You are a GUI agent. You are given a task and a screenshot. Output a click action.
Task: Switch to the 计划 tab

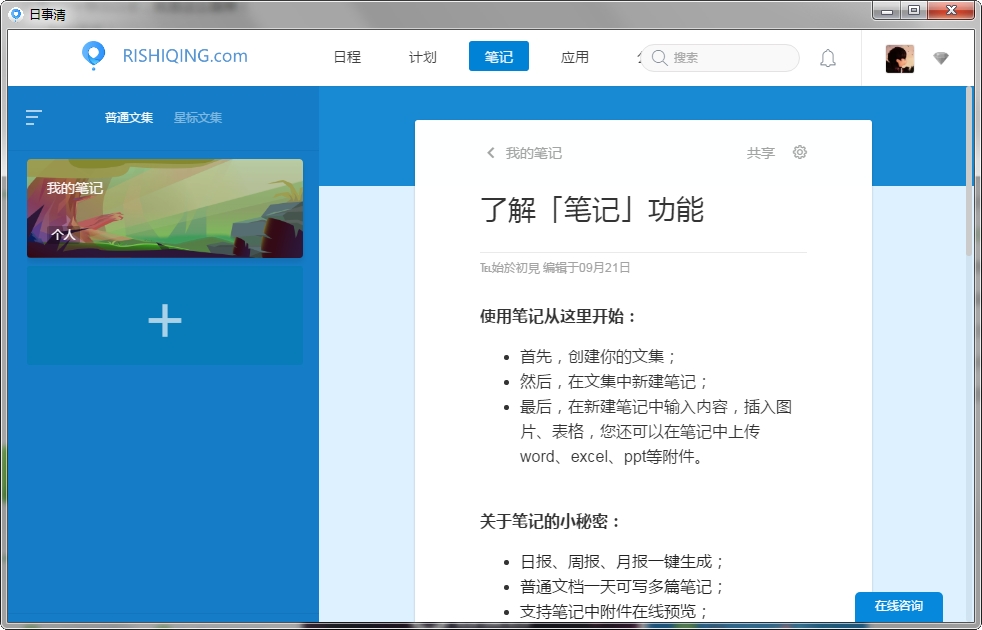[x=423, y=57]
